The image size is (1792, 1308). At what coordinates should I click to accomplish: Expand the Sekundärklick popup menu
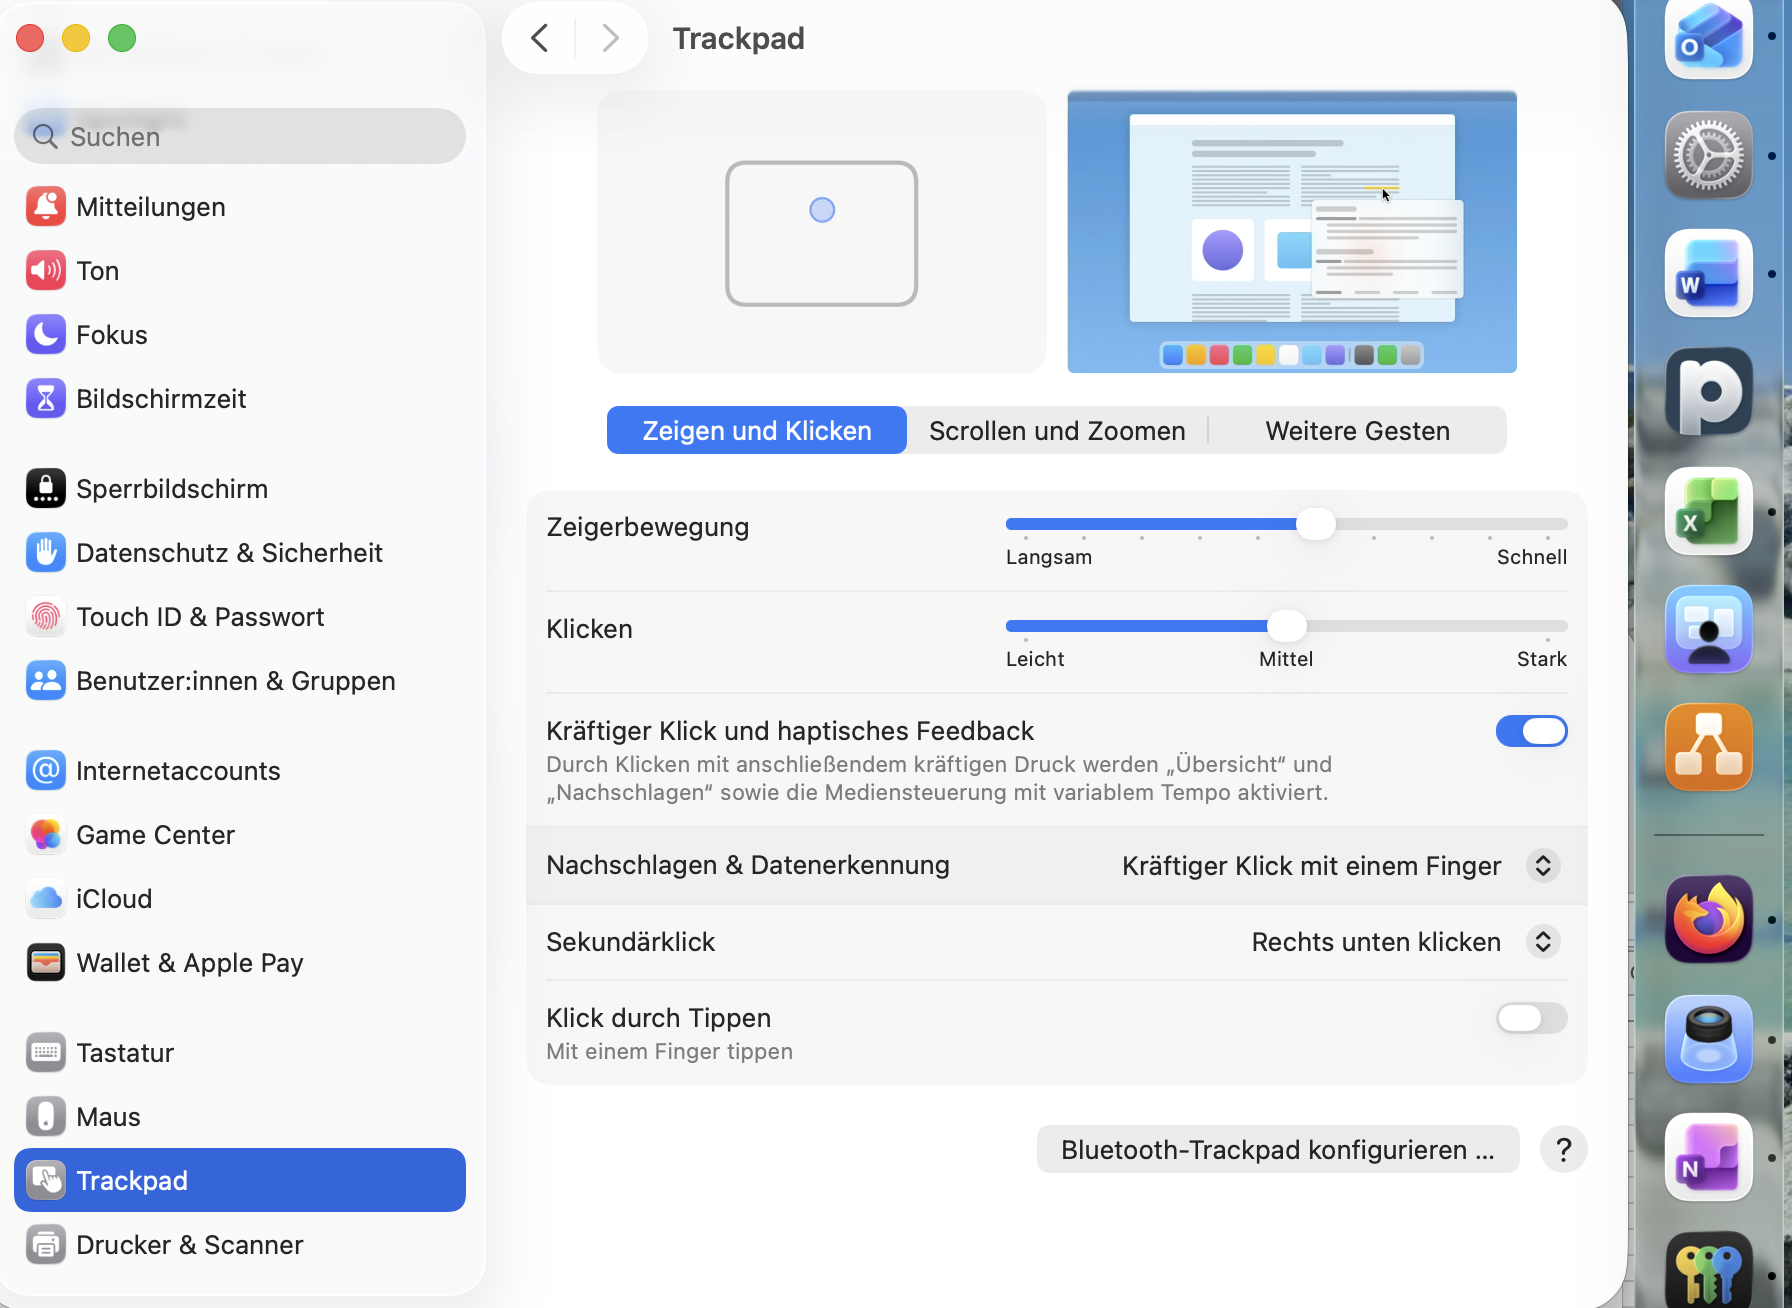click(1543, 942)
